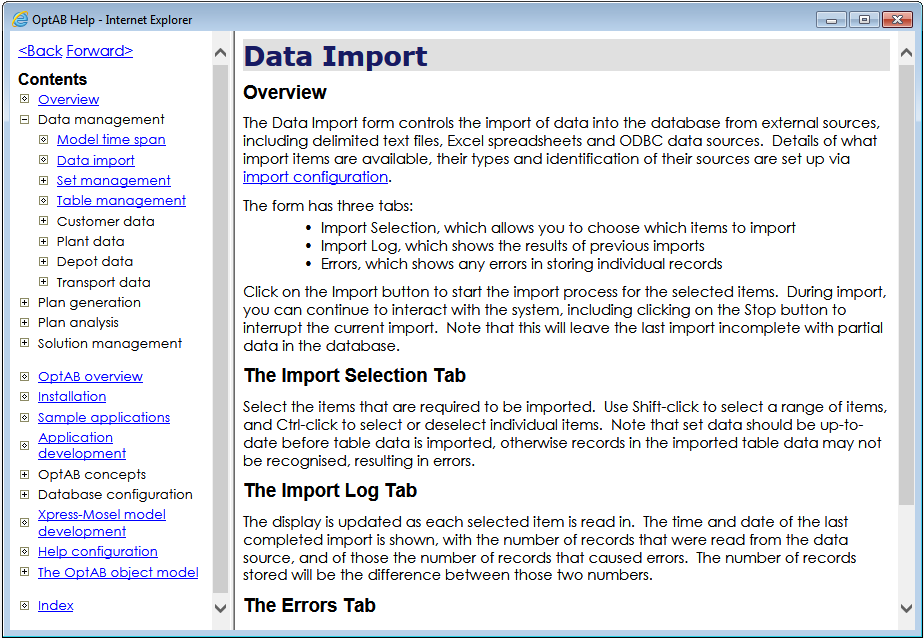Click the page icon beside Table management

coord(44,200)
